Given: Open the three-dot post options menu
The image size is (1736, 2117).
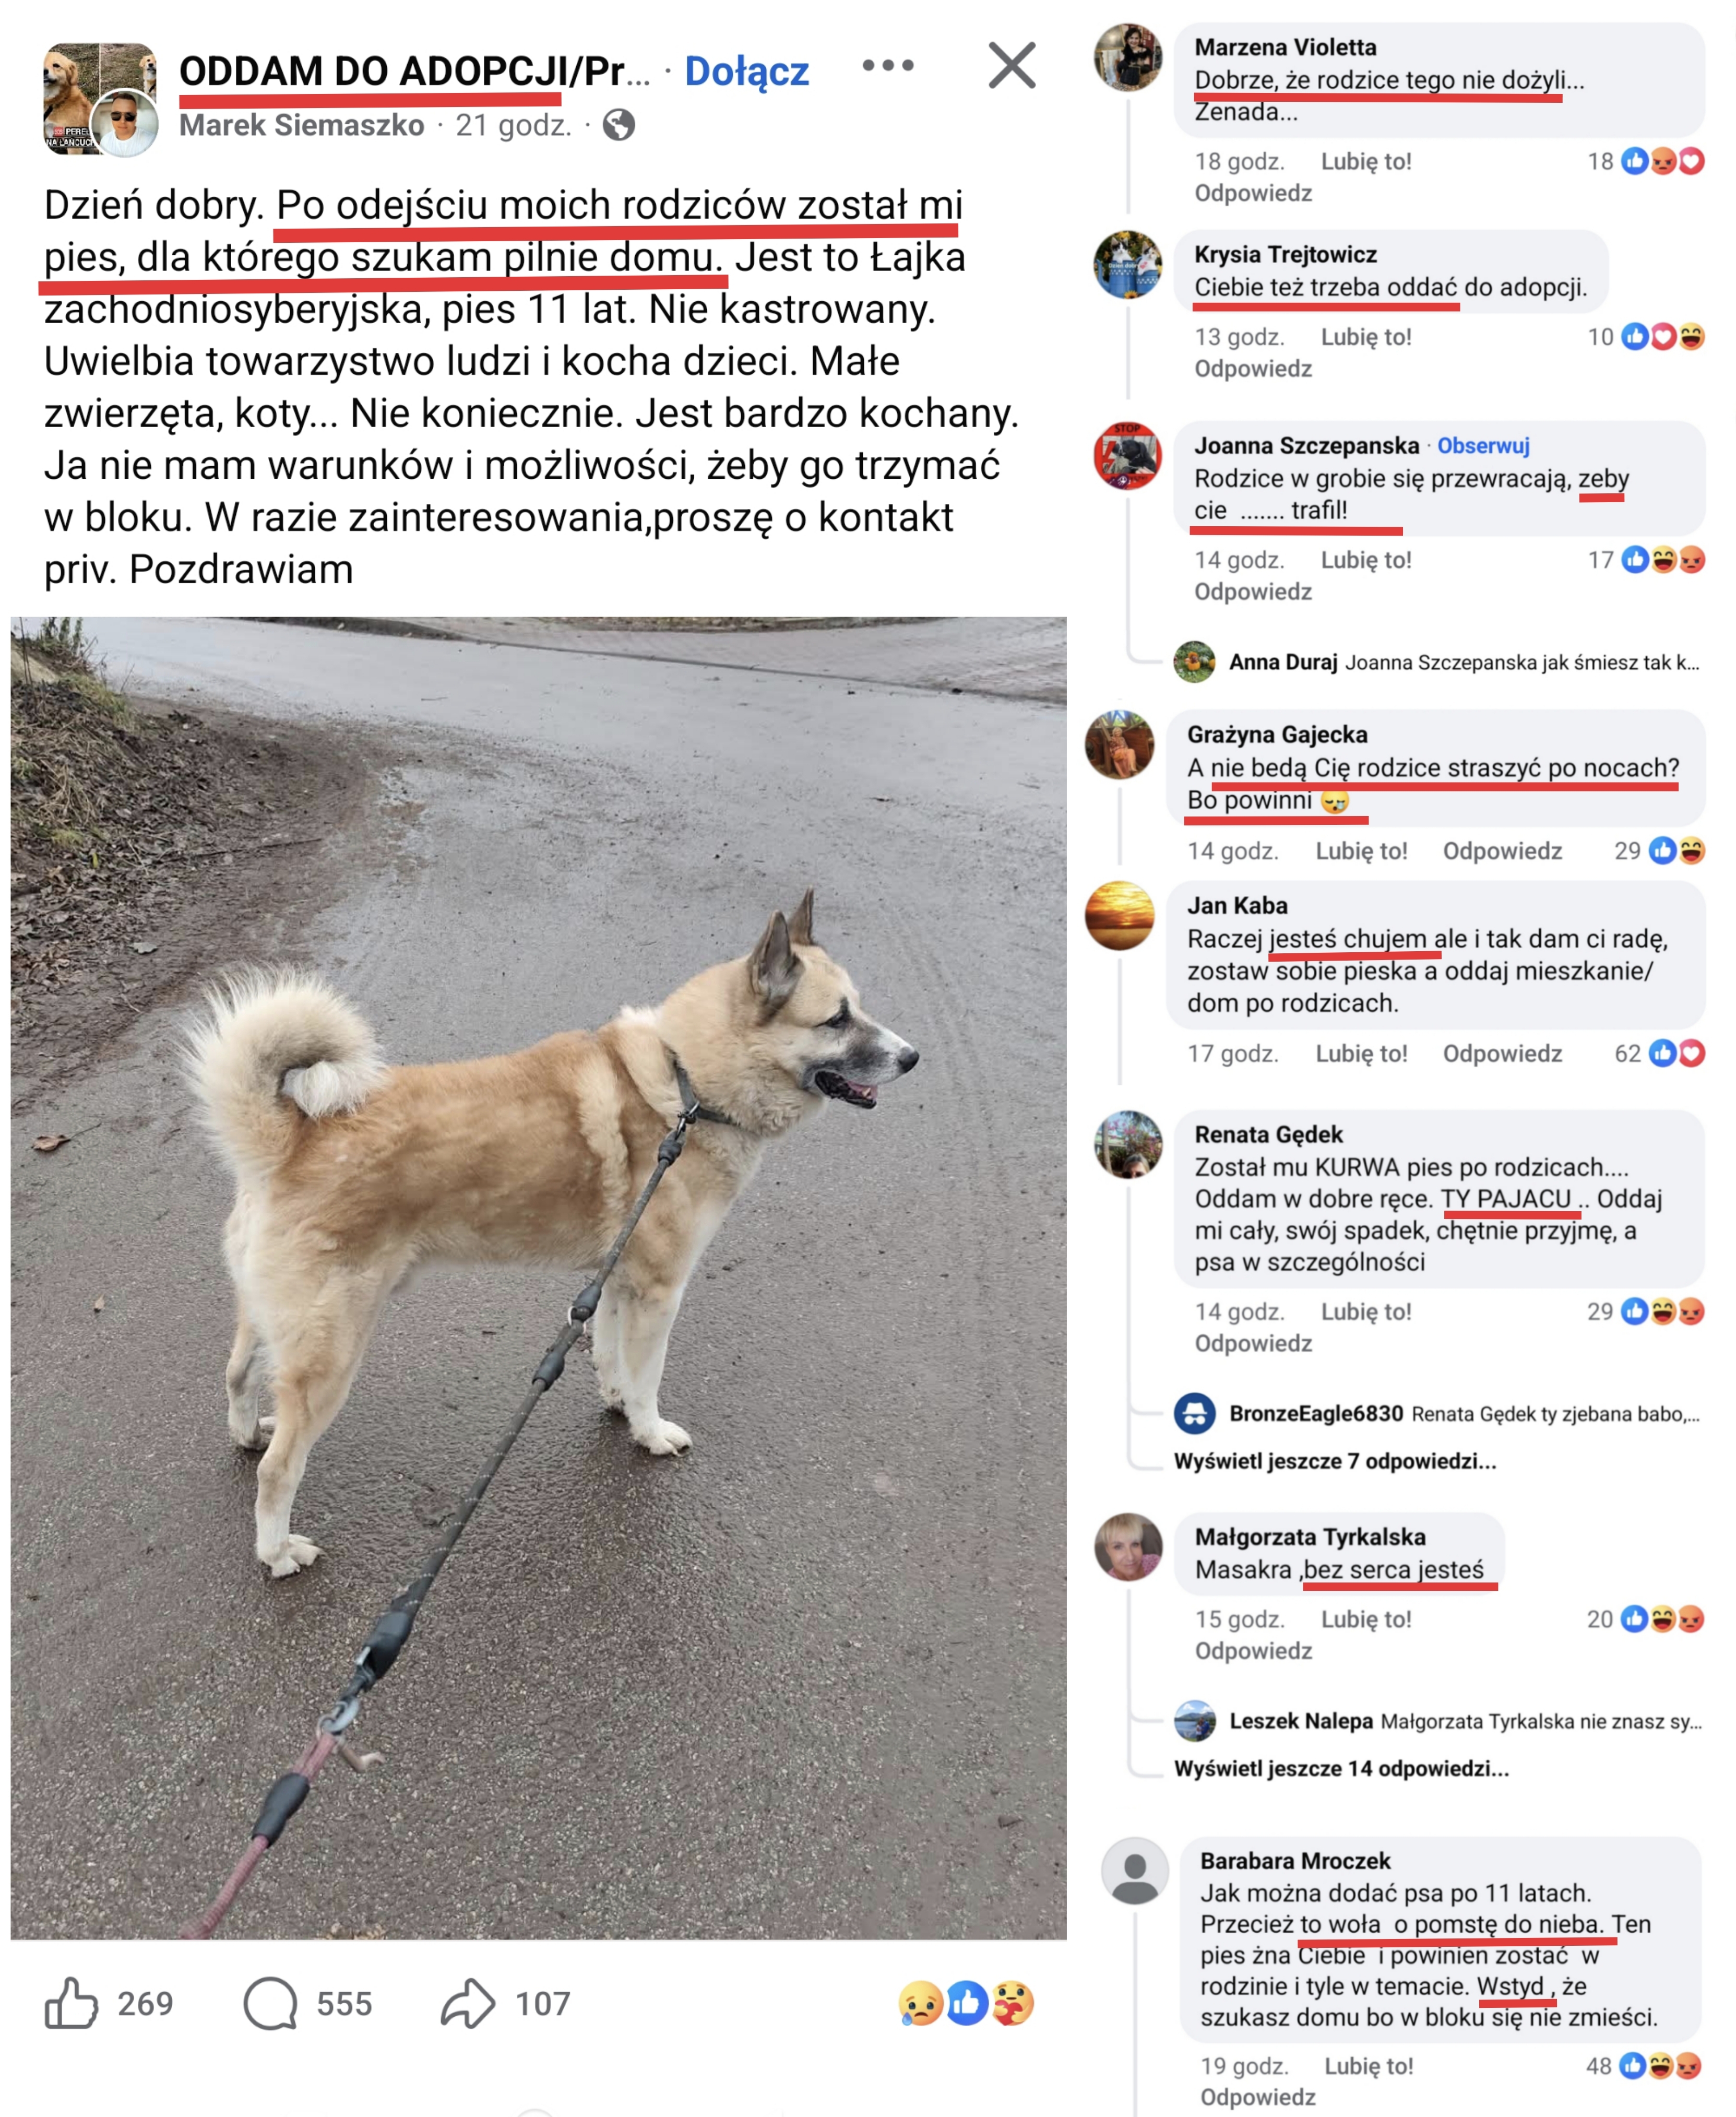Looking at the screenshot, I should pos(888,66).
